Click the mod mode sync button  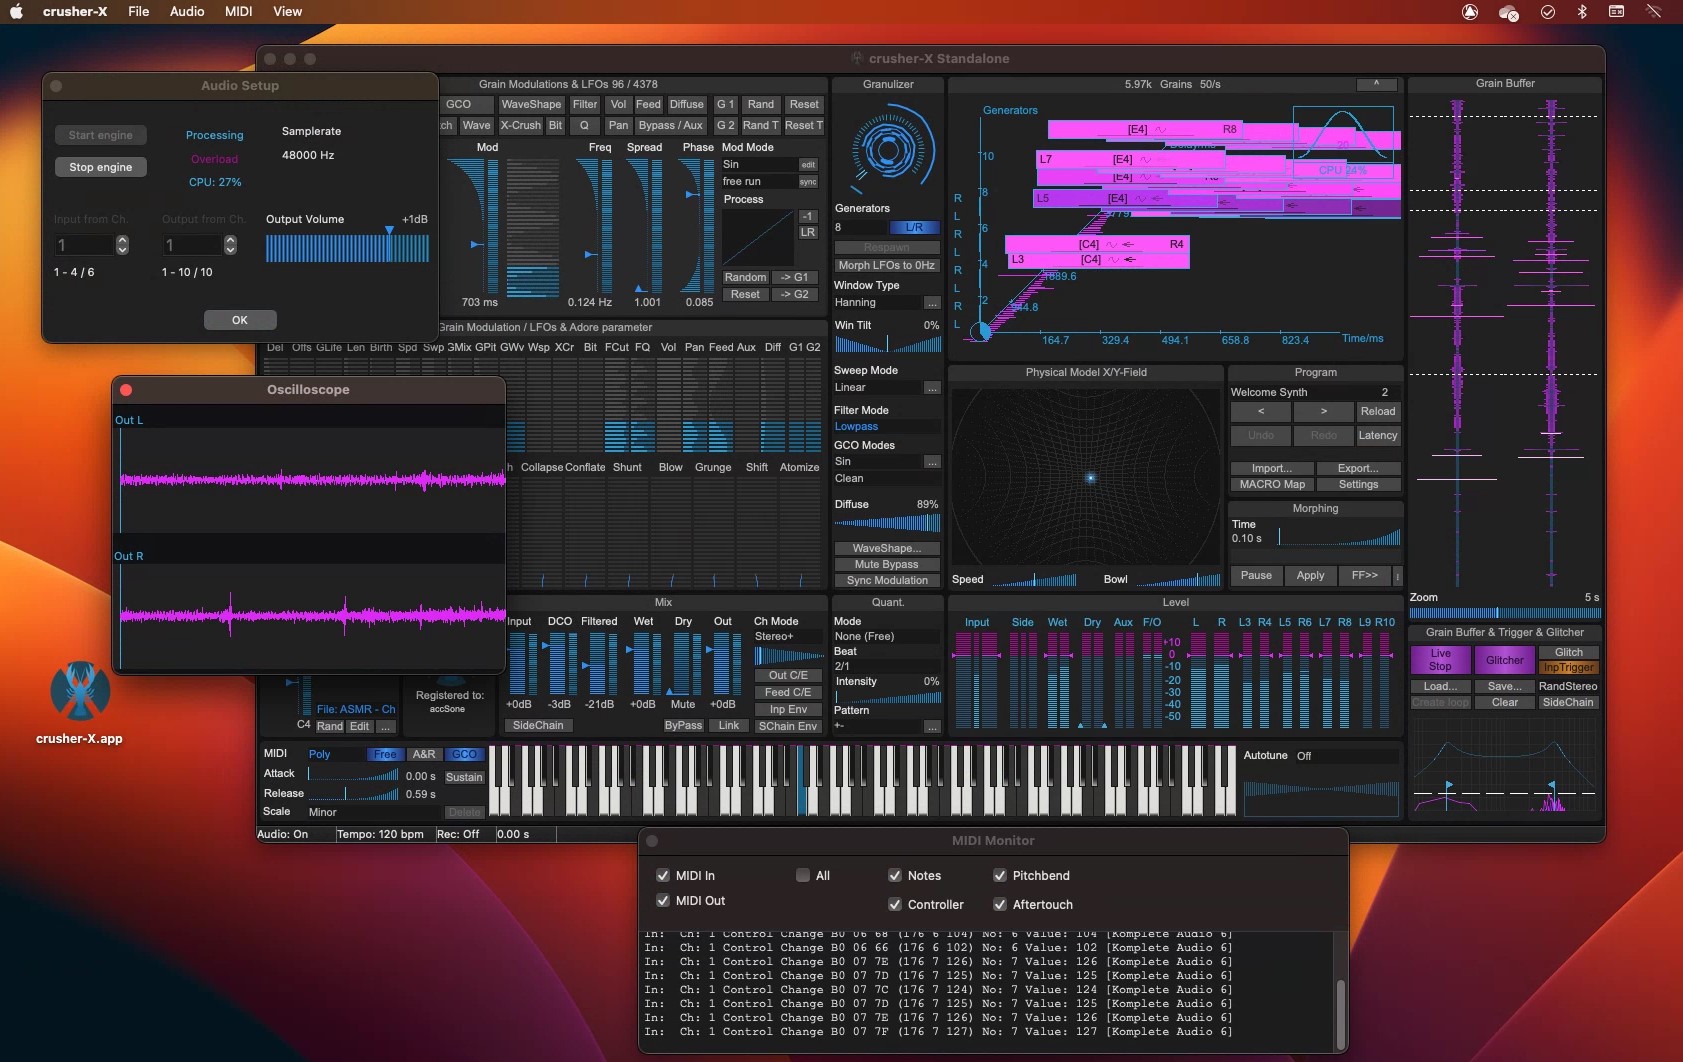coord(808,182)
